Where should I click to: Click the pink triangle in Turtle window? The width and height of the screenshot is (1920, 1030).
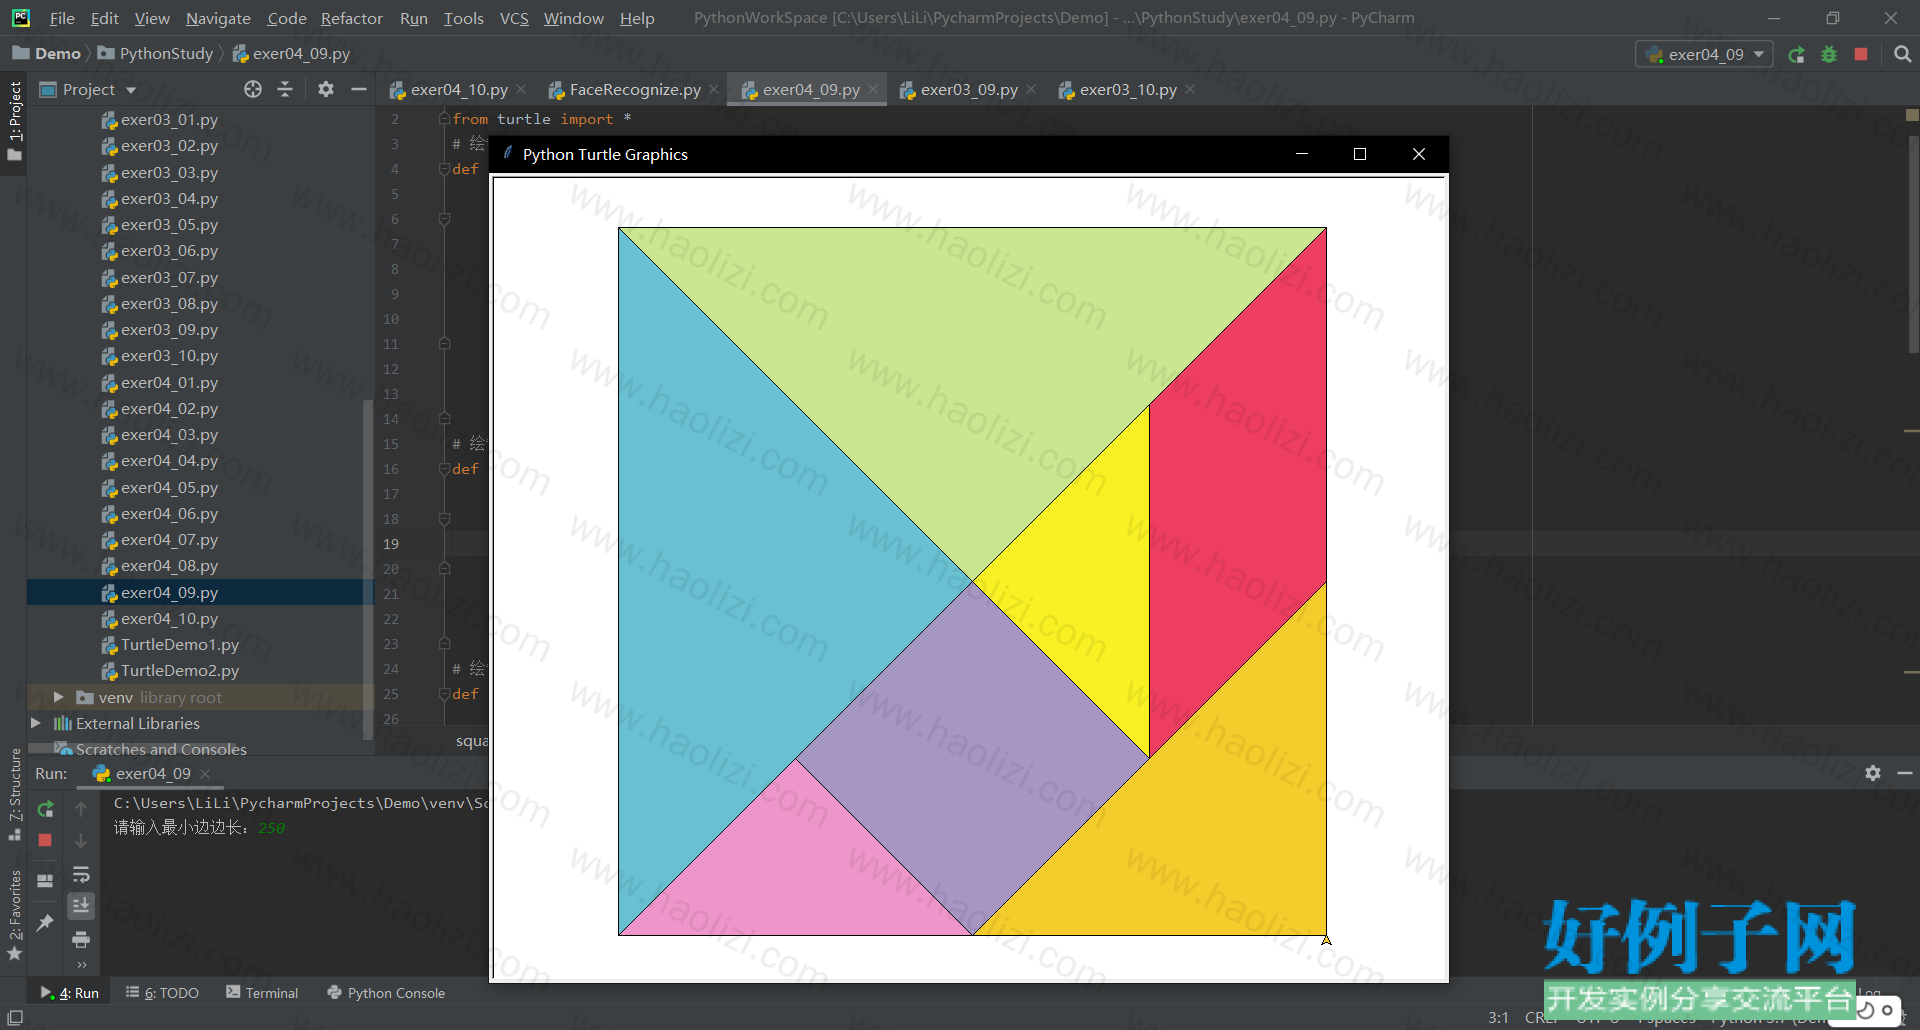click(x=796, y=870)
